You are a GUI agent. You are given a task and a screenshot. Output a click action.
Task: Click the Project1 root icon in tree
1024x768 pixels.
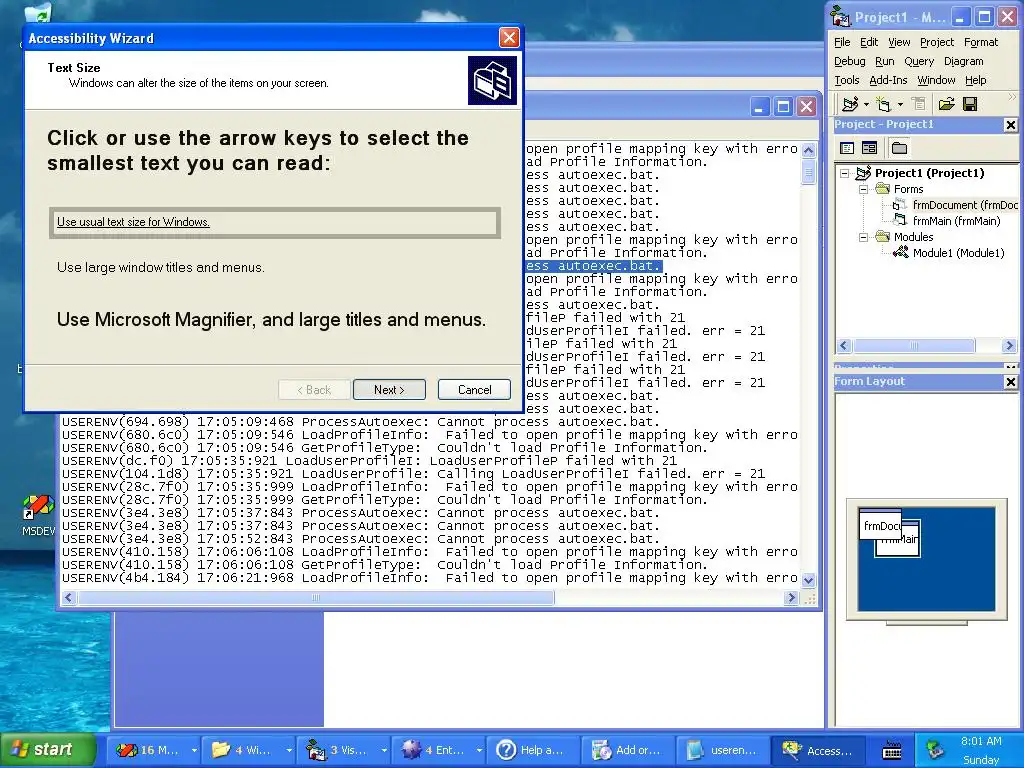point(863,173)
